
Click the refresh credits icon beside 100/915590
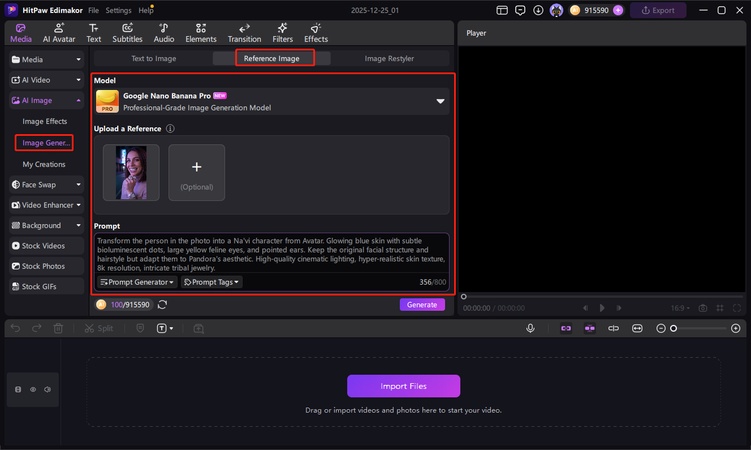[162, 304]
